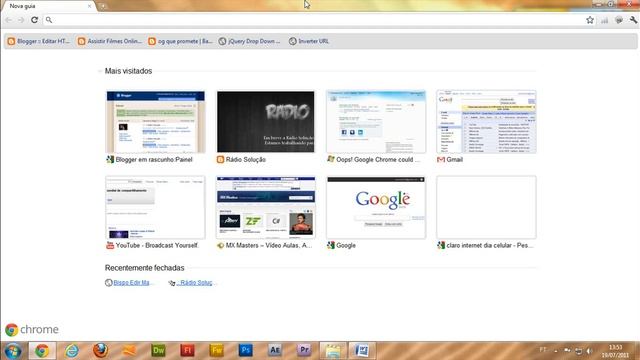Screen dimensions: 640x360
Task: Open the Word document taskbar window
Action: [362, 351]
